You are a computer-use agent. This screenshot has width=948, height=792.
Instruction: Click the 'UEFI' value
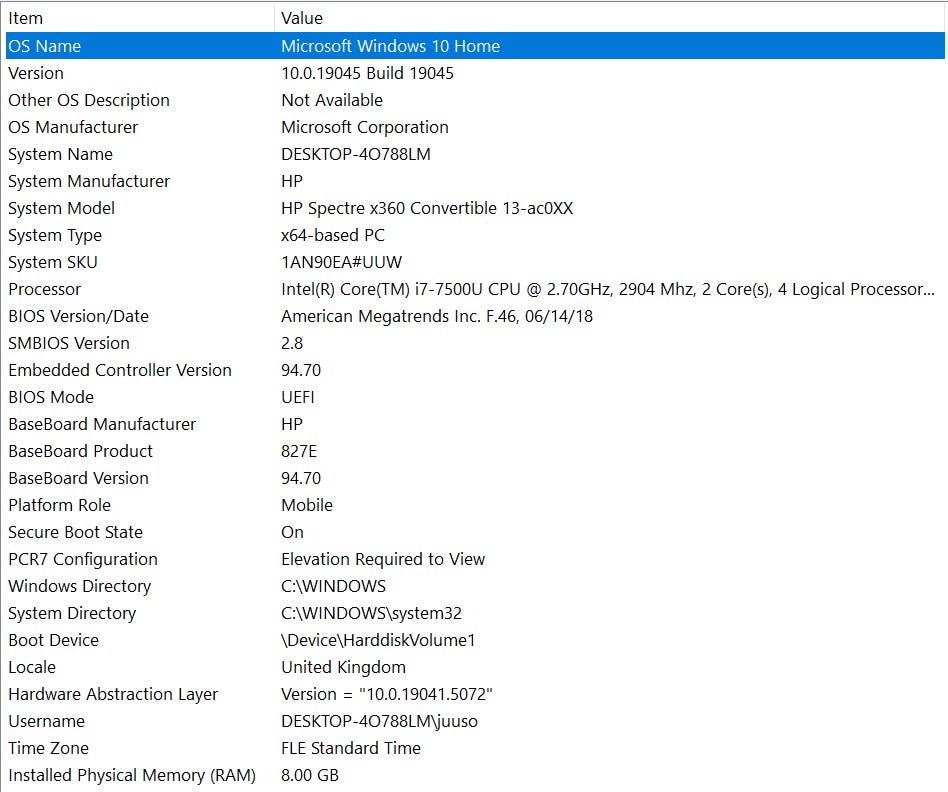pos(298,397)
